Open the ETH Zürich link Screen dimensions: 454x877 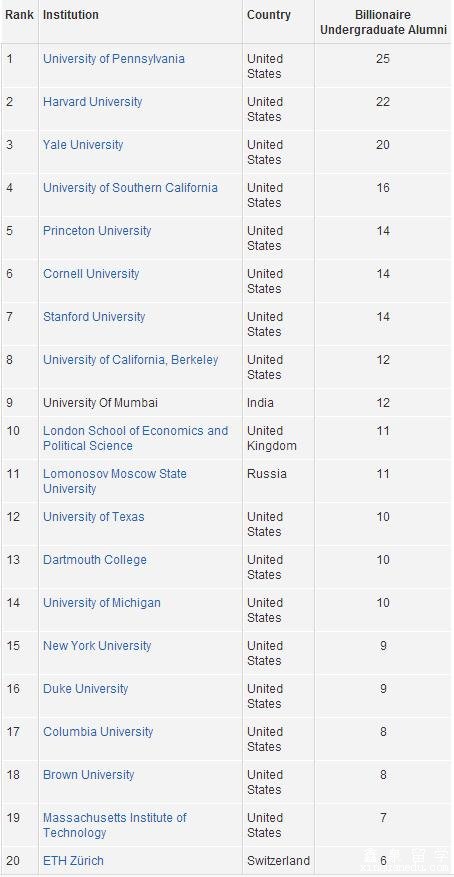point(73,861)
